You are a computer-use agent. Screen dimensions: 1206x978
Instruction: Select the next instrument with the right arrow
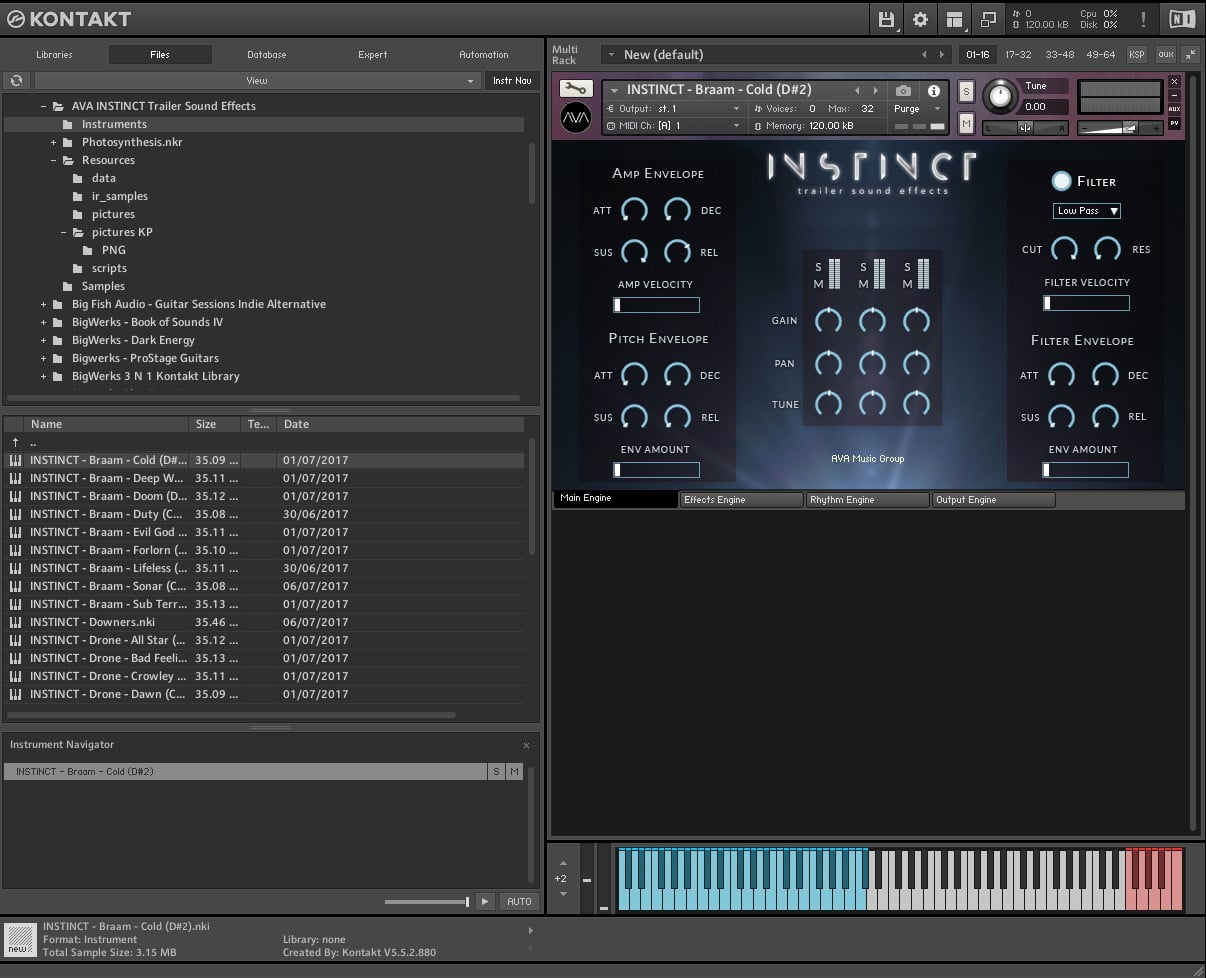876,91
